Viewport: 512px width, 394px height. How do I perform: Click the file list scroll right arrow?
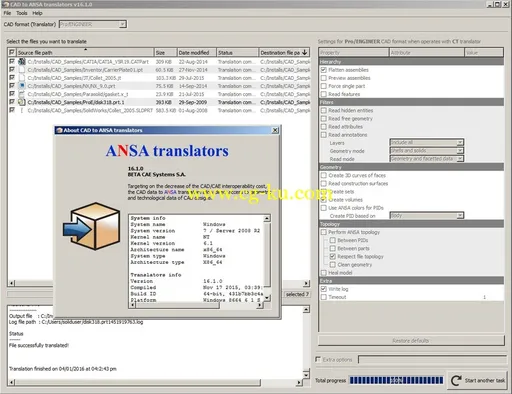tap(306, 283)
